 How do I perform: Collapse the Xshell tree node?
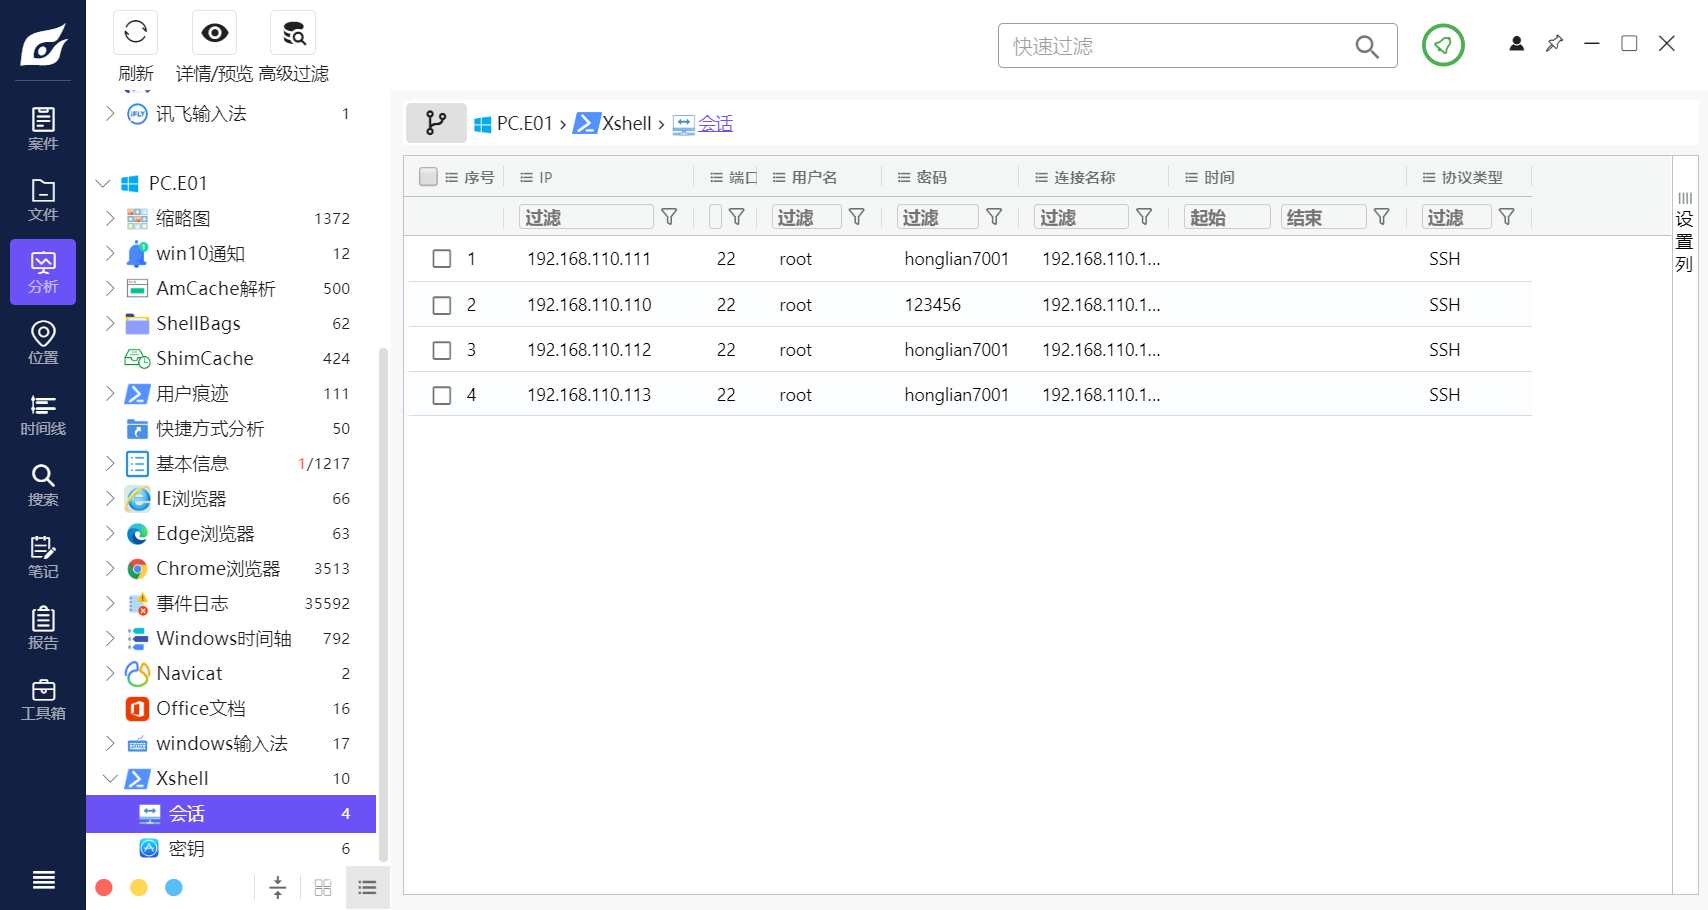(110, 778)
